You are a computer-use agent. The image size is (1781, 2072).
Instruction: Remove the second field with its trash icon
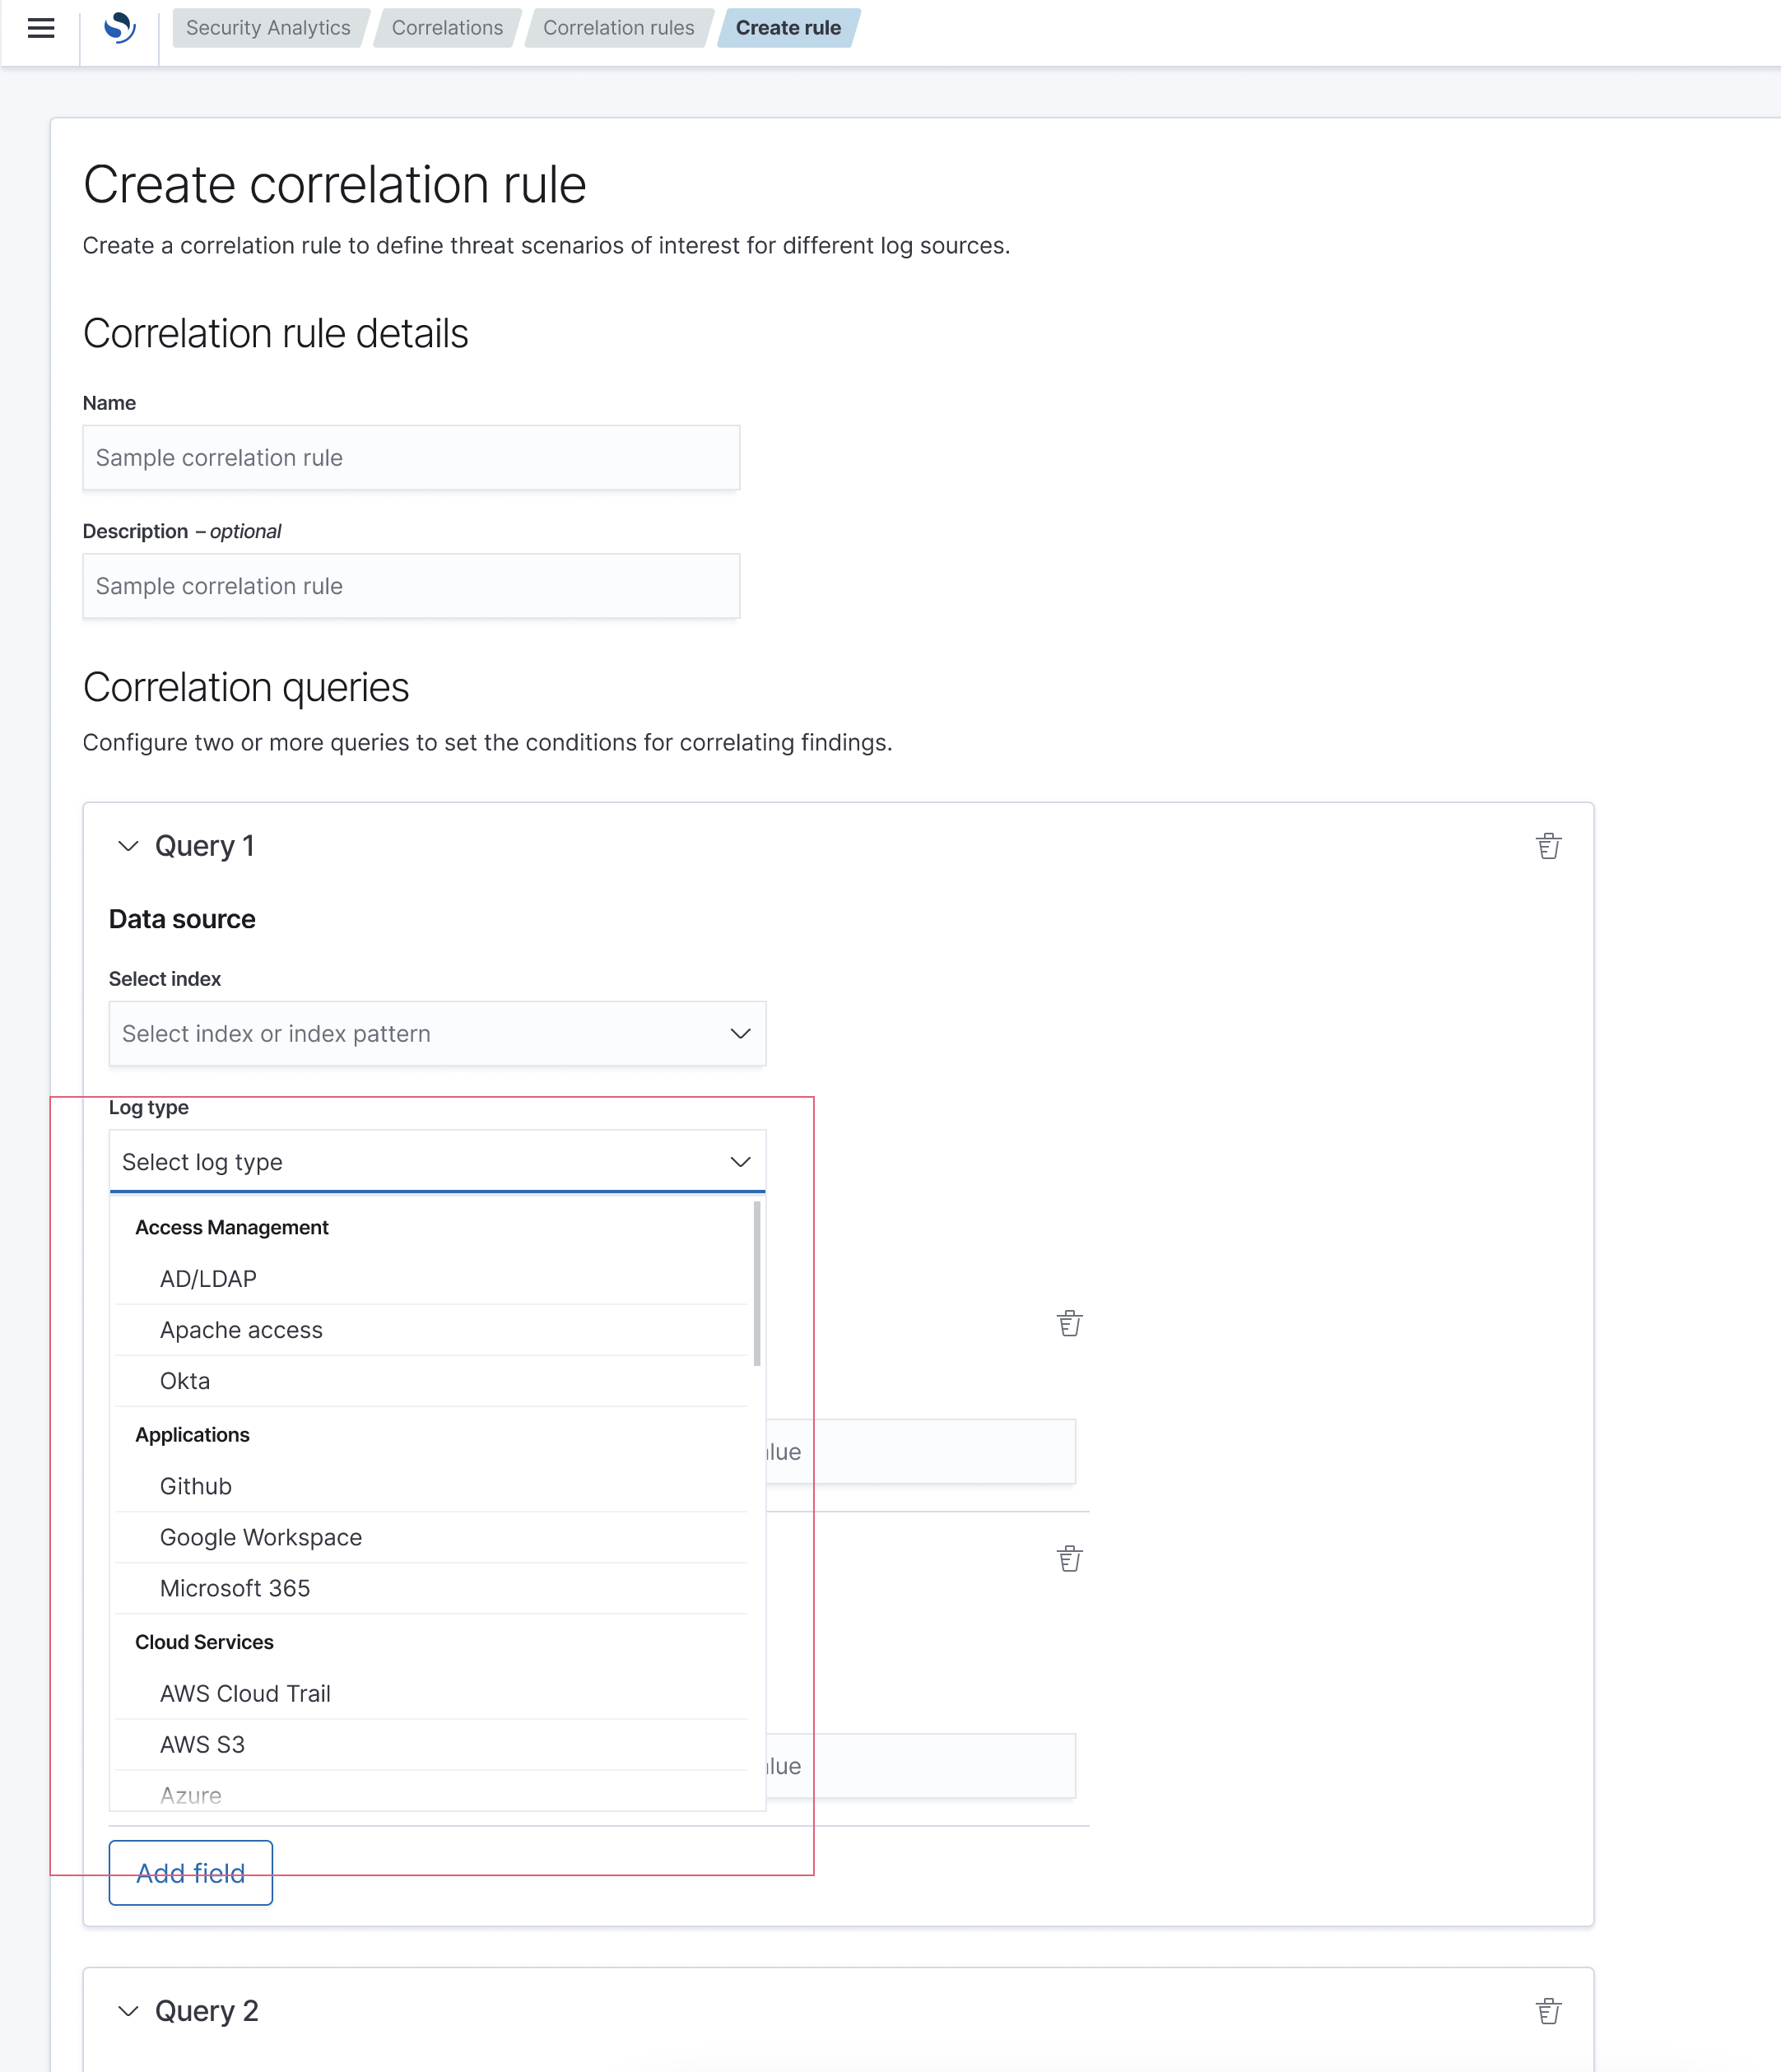[x=1068, y=1557]
